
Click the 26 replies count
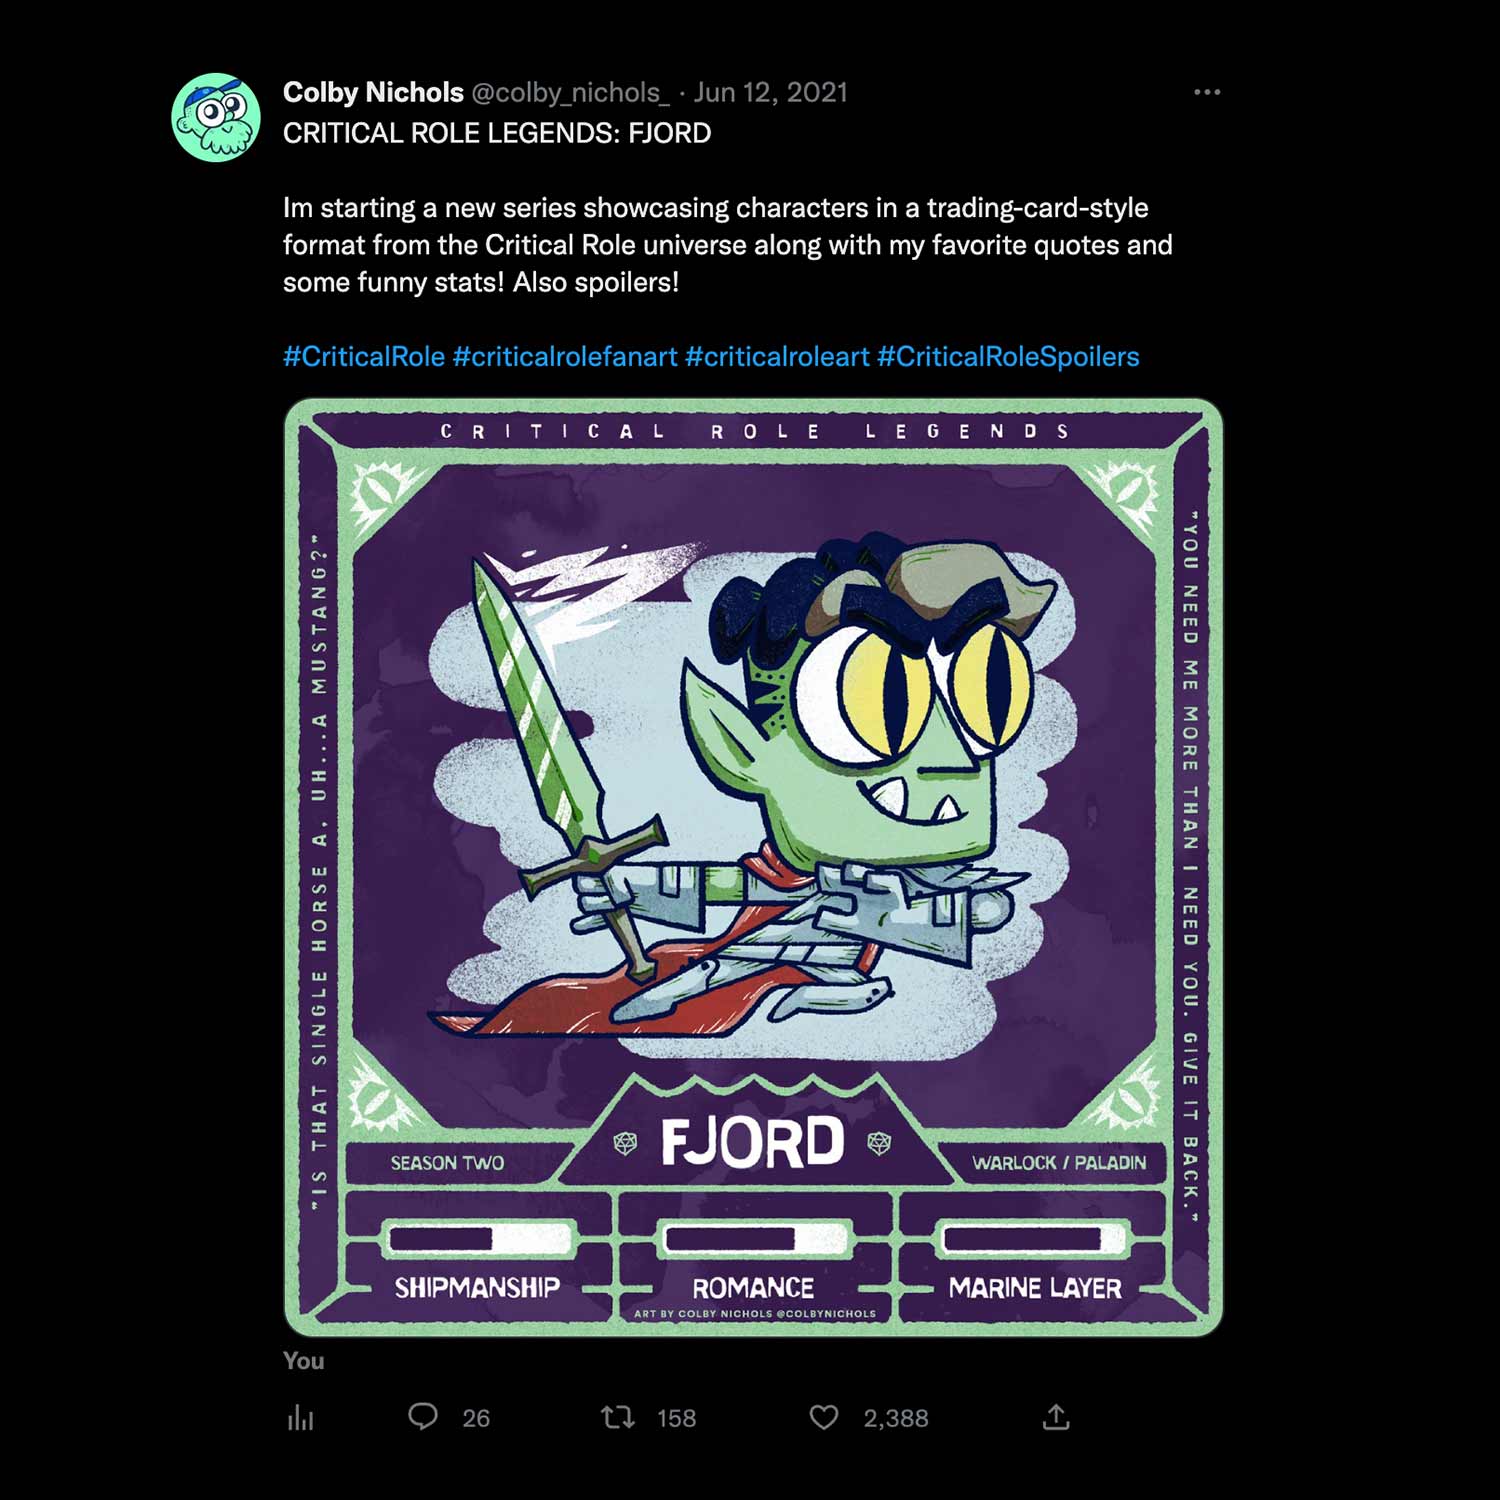476,1418
